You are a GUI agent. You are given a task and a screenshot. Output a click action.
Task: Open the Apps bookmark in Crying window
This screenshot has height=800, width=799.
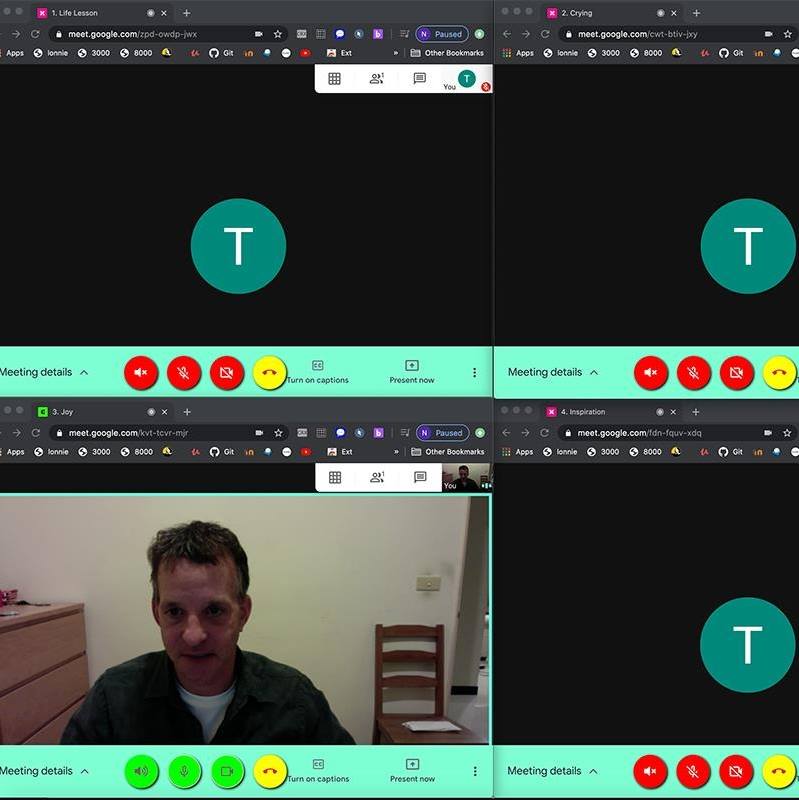point(518,53)
